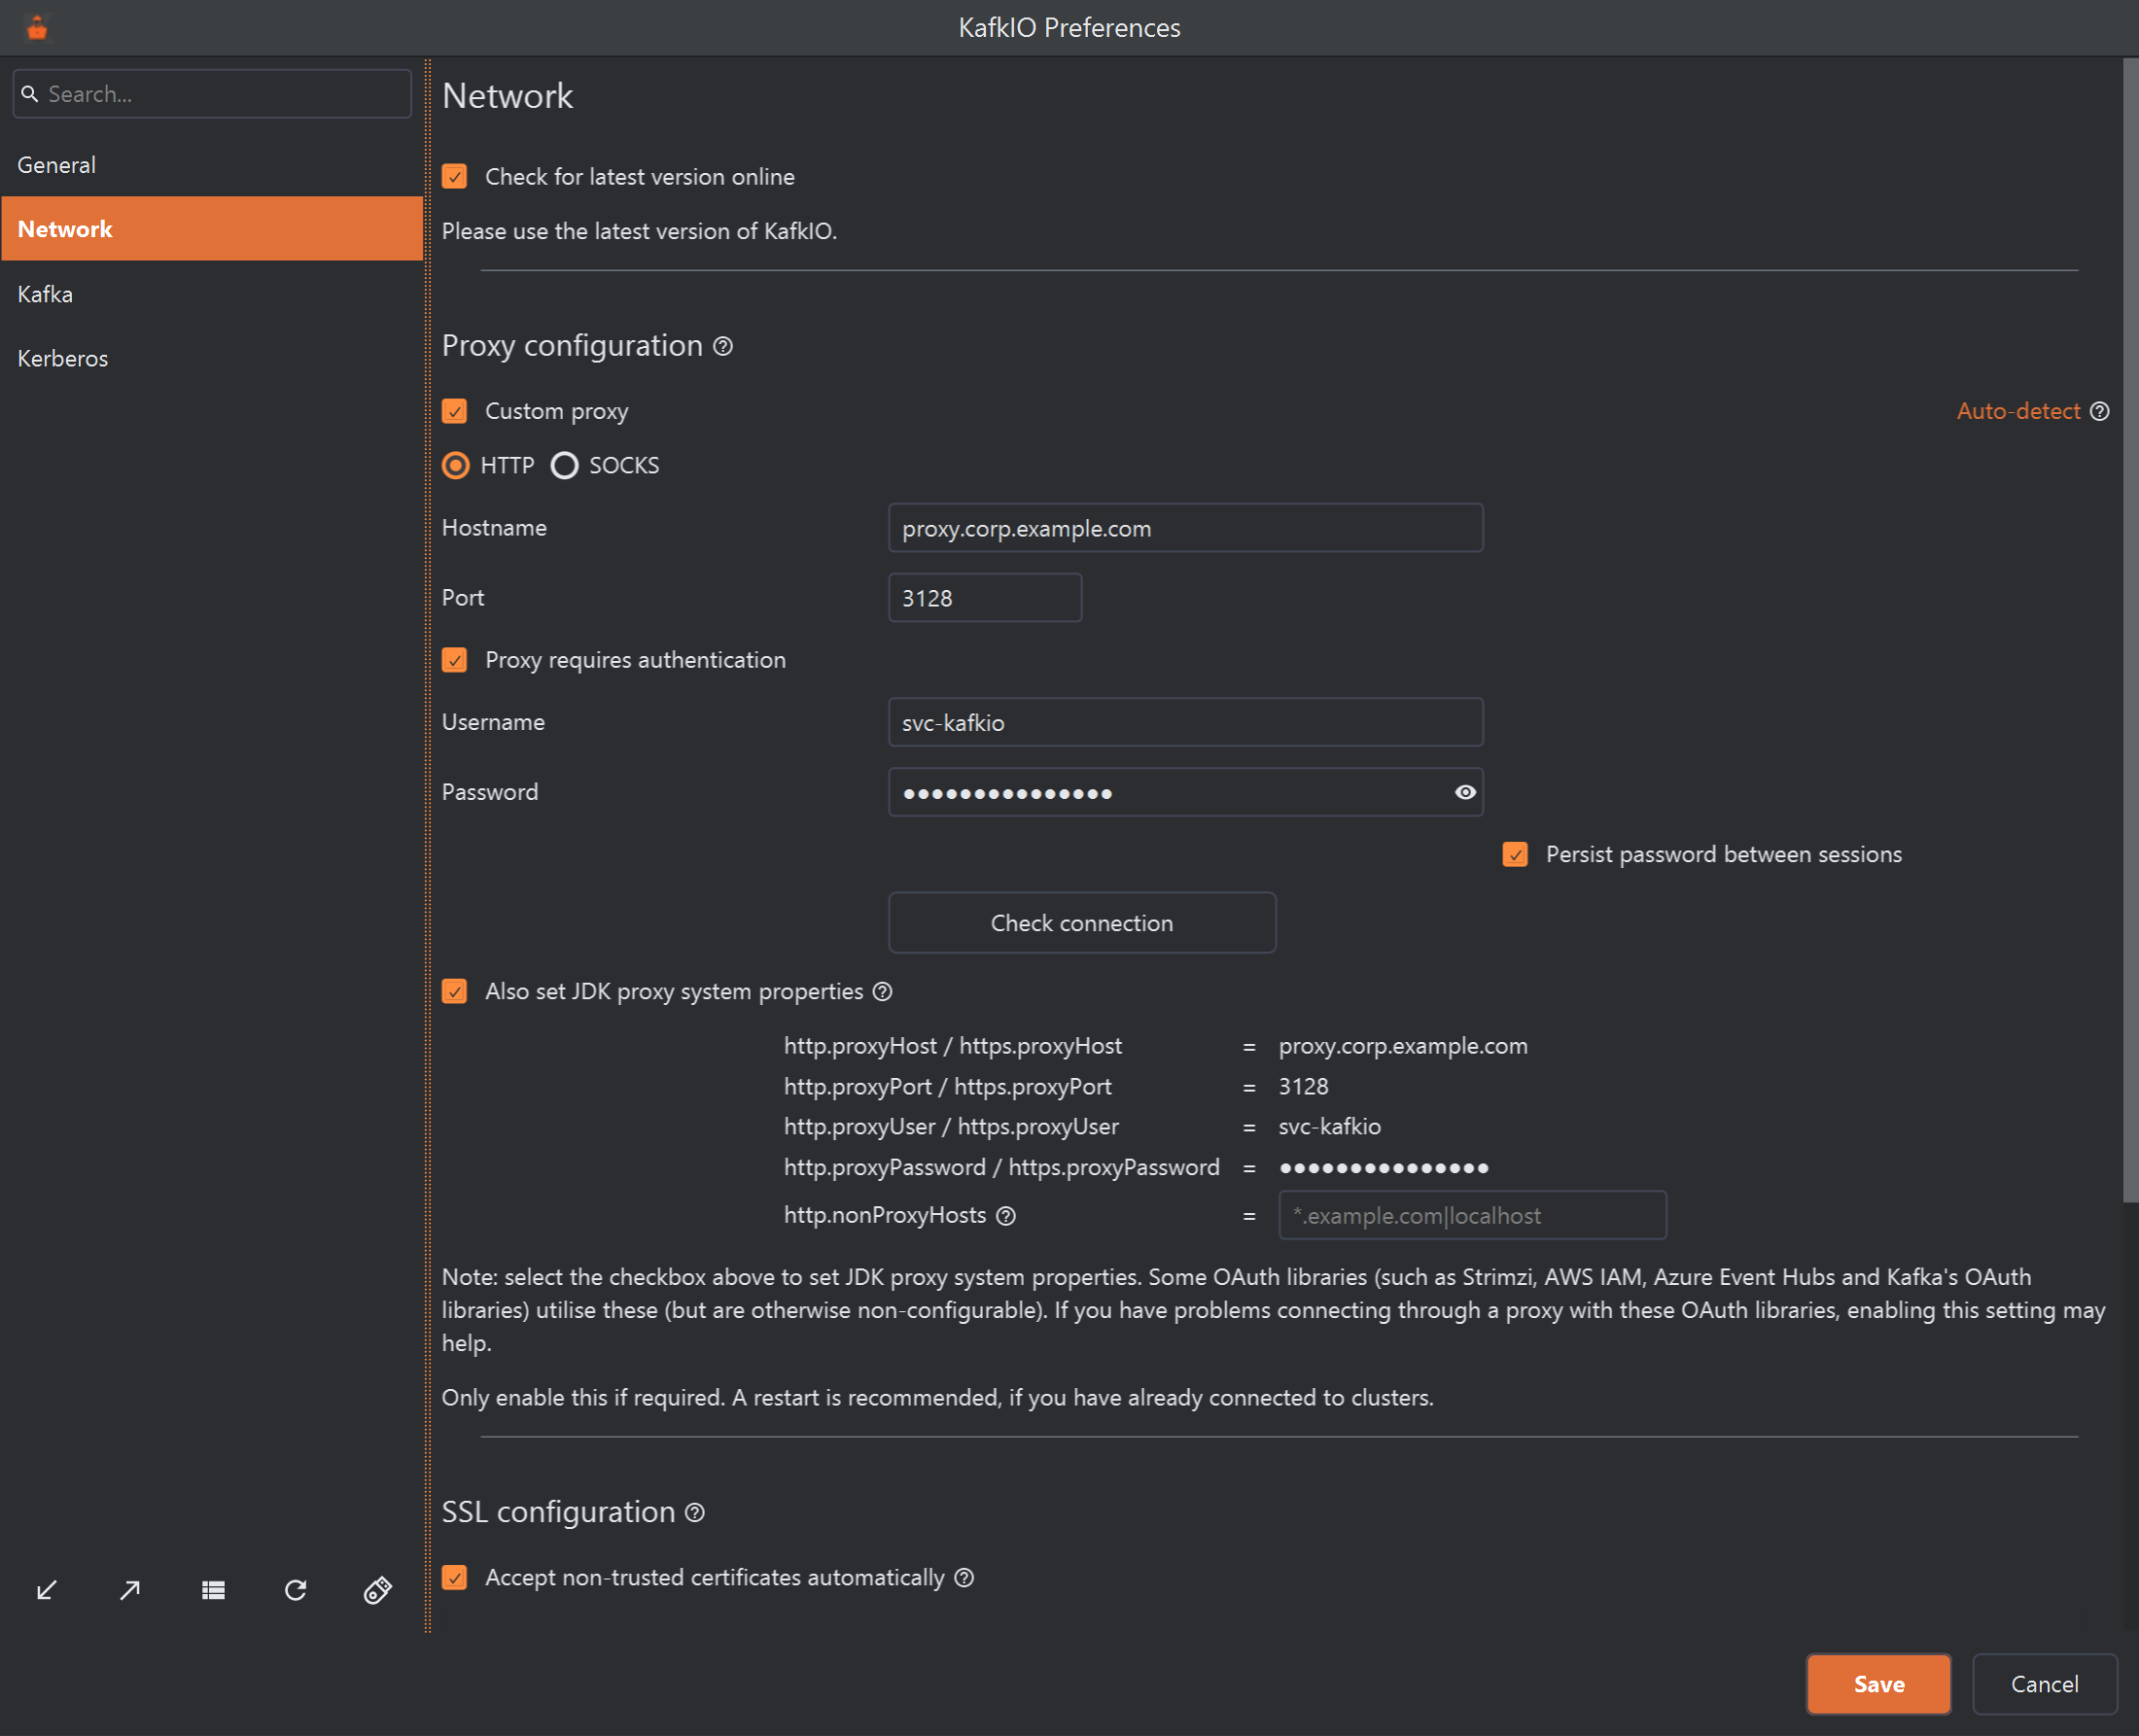Screen dimensions: 2139x1736
Task: Open help icon beside Auto-detect
Action: click(2100, 411)
